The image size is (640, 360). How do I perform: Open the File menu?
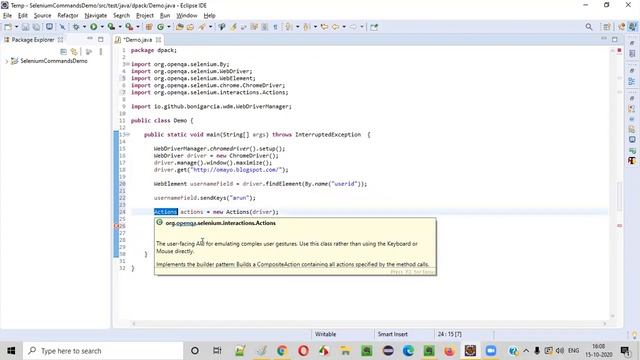coord(7,16)
